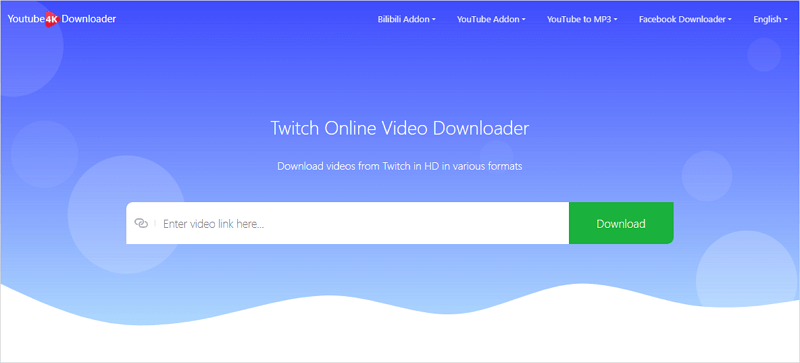Image resolution: width=800 pixels, height=363 pixels.
Task: Click the Youtube 4K Downloader logo
Action: tap(62, 19)
